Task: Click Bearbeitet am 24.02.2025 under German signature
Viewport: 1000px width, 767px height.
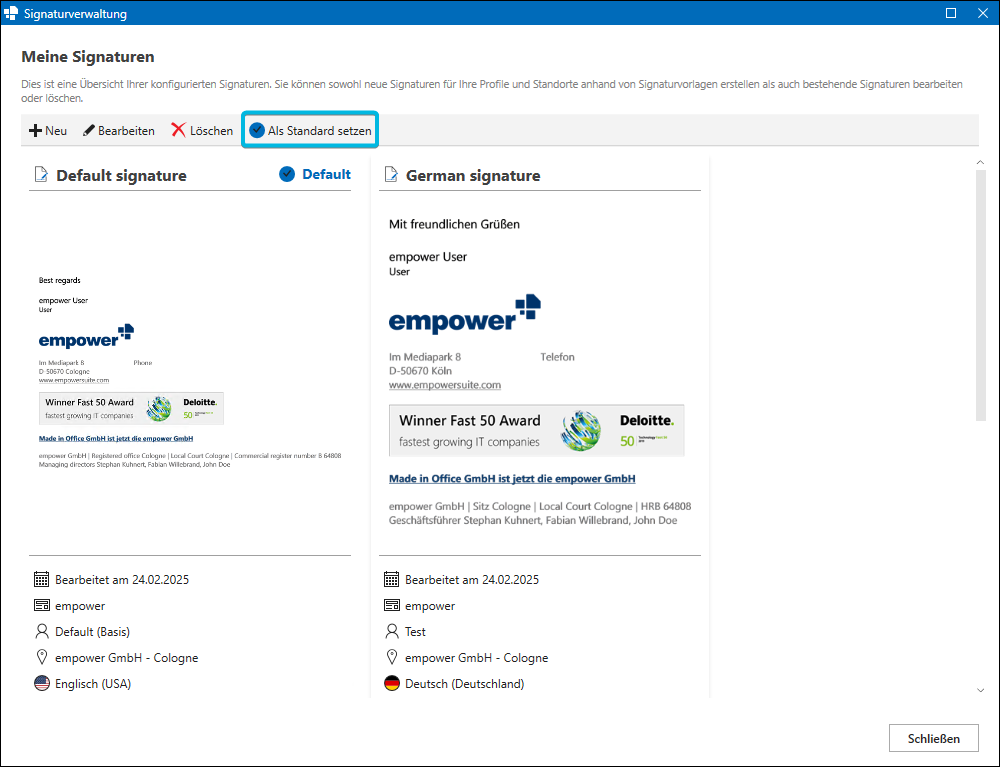Action: (x=472, y=580)
